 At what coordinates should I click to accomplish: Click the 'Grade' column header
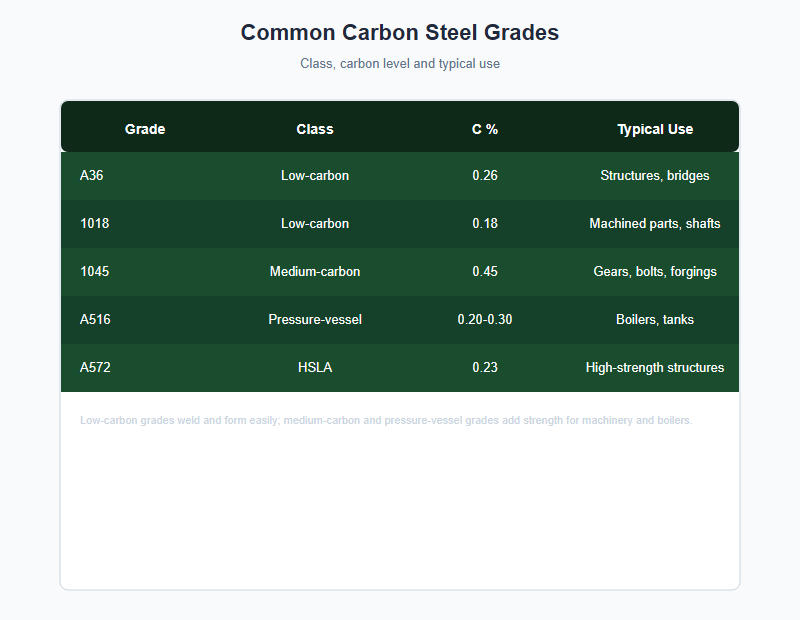point(145,129)
